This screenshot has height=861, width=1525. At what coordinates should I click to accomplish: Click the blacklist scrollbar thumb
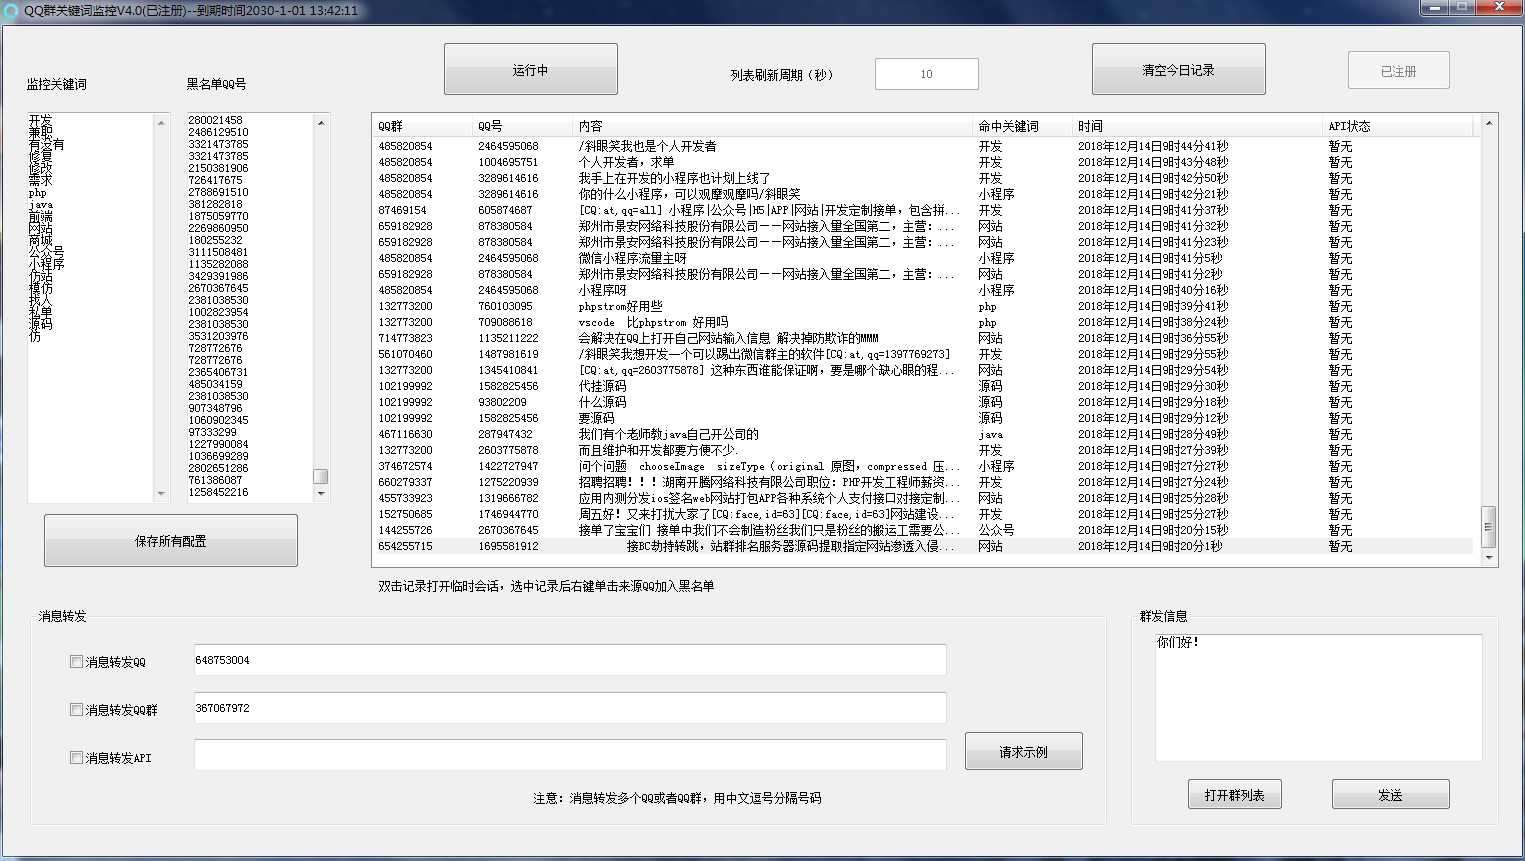(x=320, y=476)
